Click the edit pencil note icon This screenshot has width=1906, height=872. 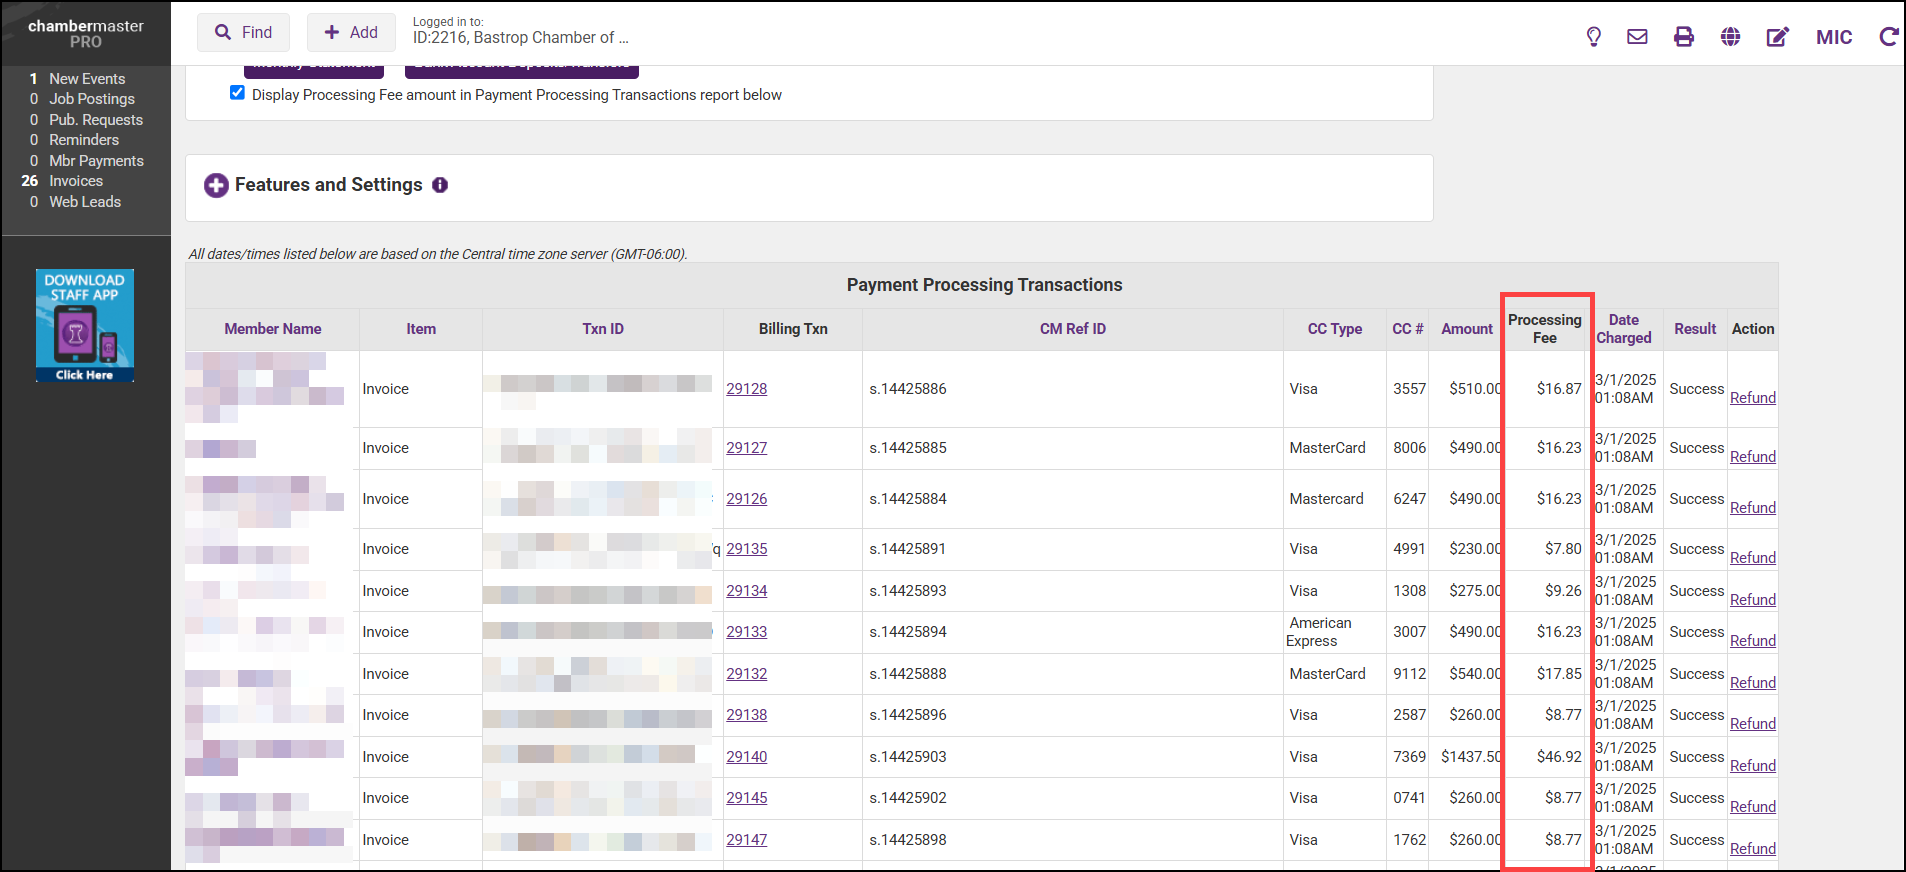pos(1777,37)
